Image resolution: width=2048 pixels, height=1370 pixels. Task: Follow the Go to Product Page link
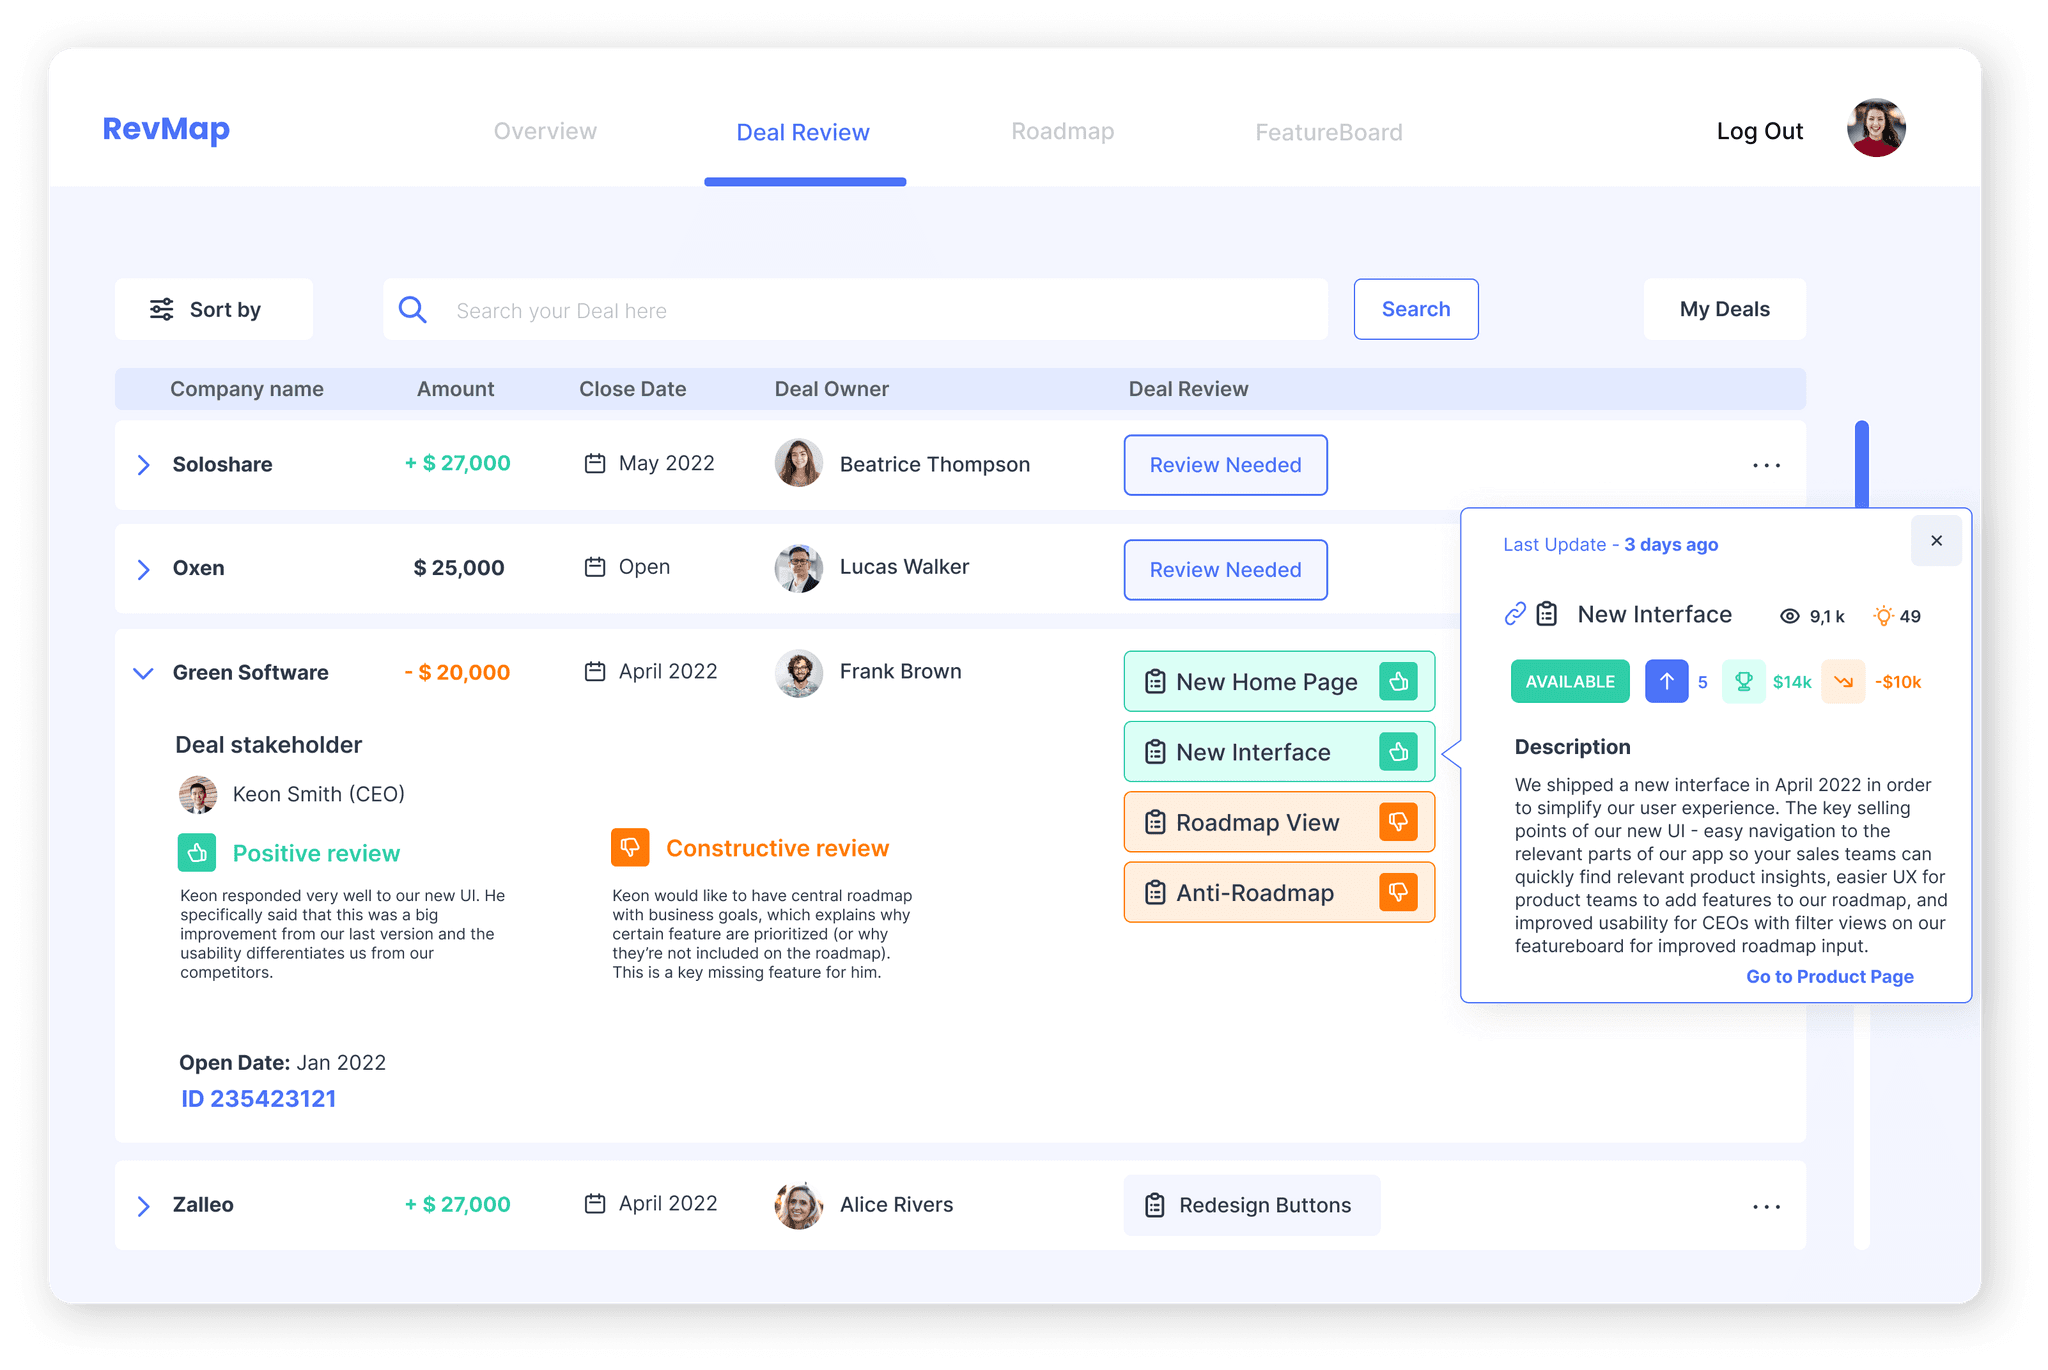click(x=1829, y=976)
